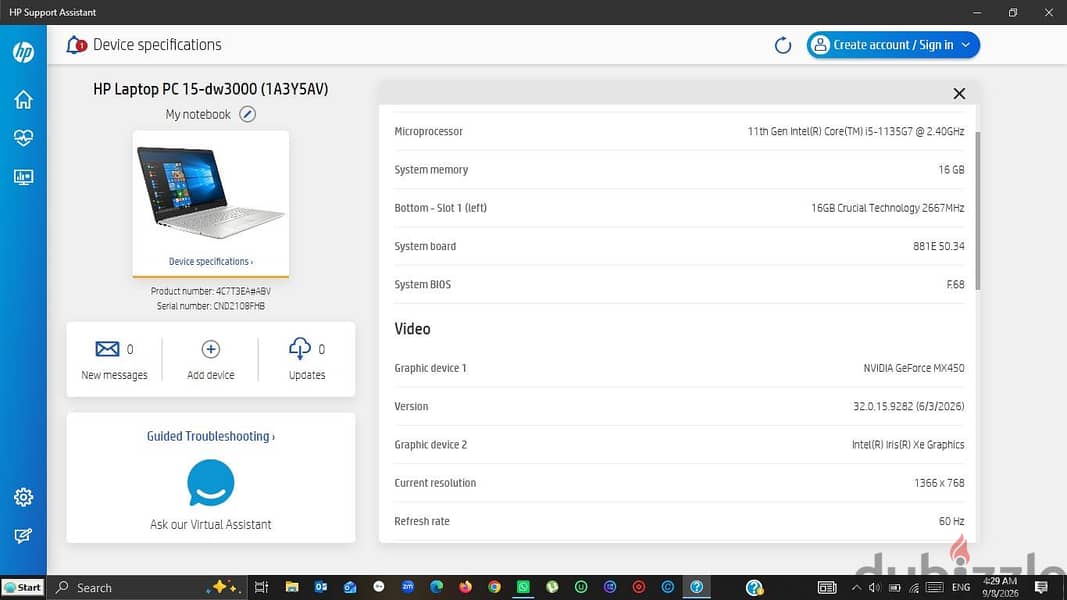Viewport: 1067px width, 600px height.
Task: Open Zoom from the taskbar
Action: 408,586
